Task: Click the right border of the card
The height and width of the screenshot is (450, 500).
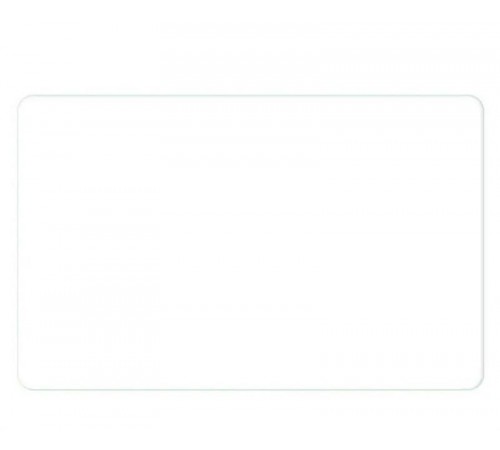Action: pyautogui.click(x=483, y=242)
